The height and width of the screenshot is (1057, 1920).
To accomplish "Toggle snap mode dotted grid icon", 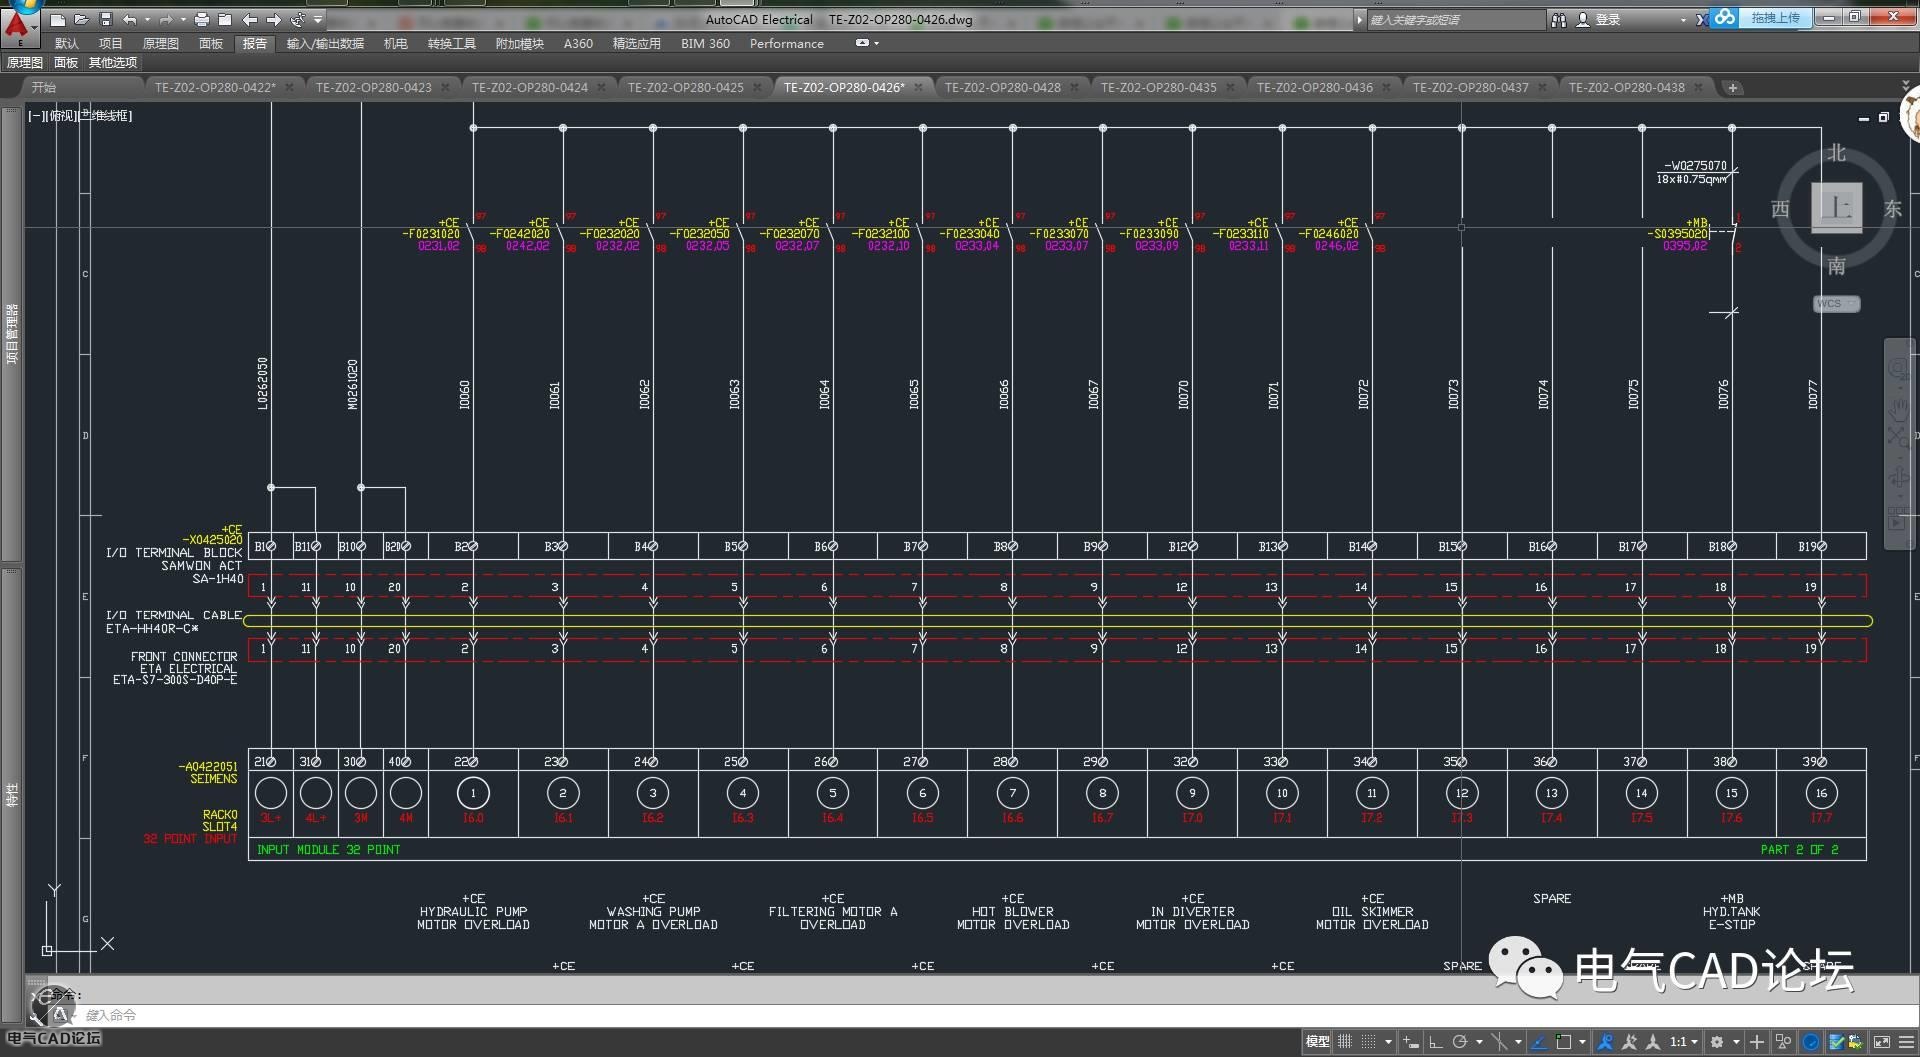I will [x=1369, y=1042].
